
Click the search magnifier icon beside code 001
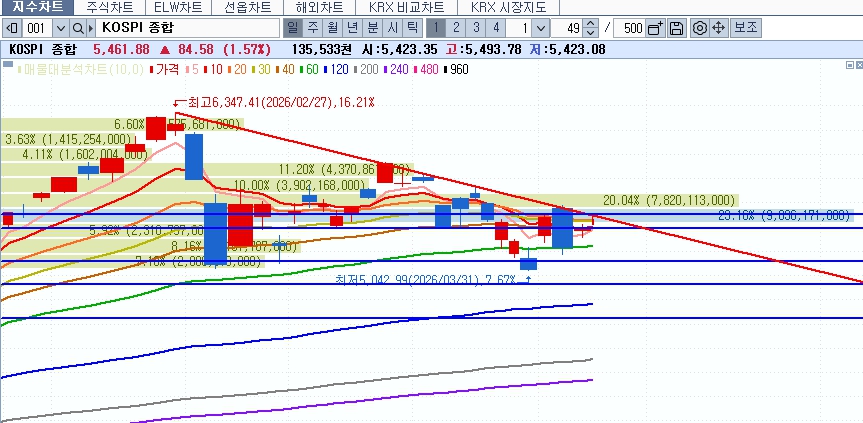tap(77, 28)
